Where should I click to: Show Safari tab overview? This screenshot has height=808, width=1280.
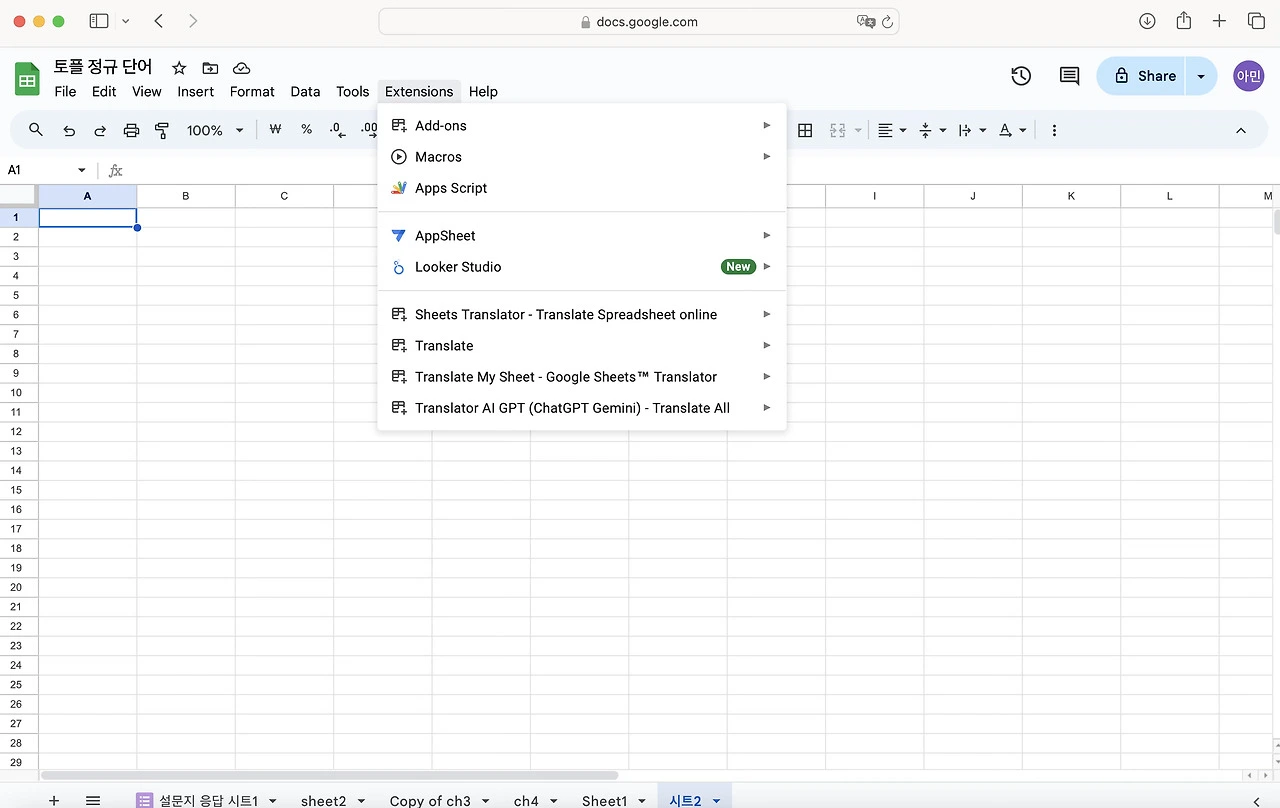point(1256,21)
